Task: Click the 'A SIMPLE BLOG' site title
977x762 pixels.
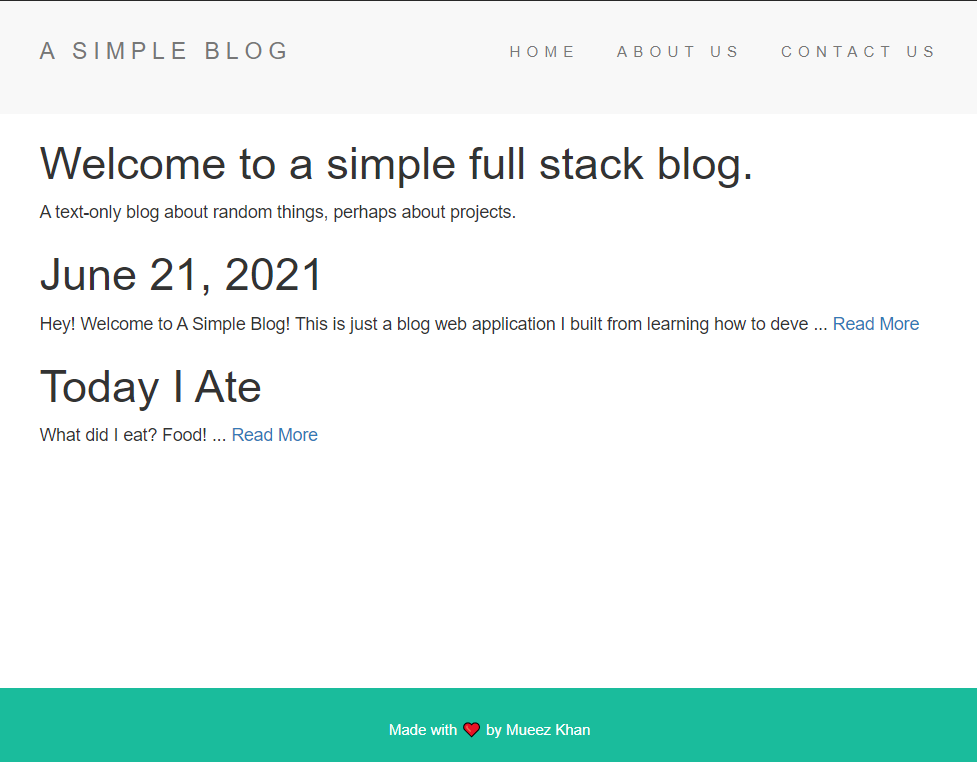Action: [x=163, y=50]
